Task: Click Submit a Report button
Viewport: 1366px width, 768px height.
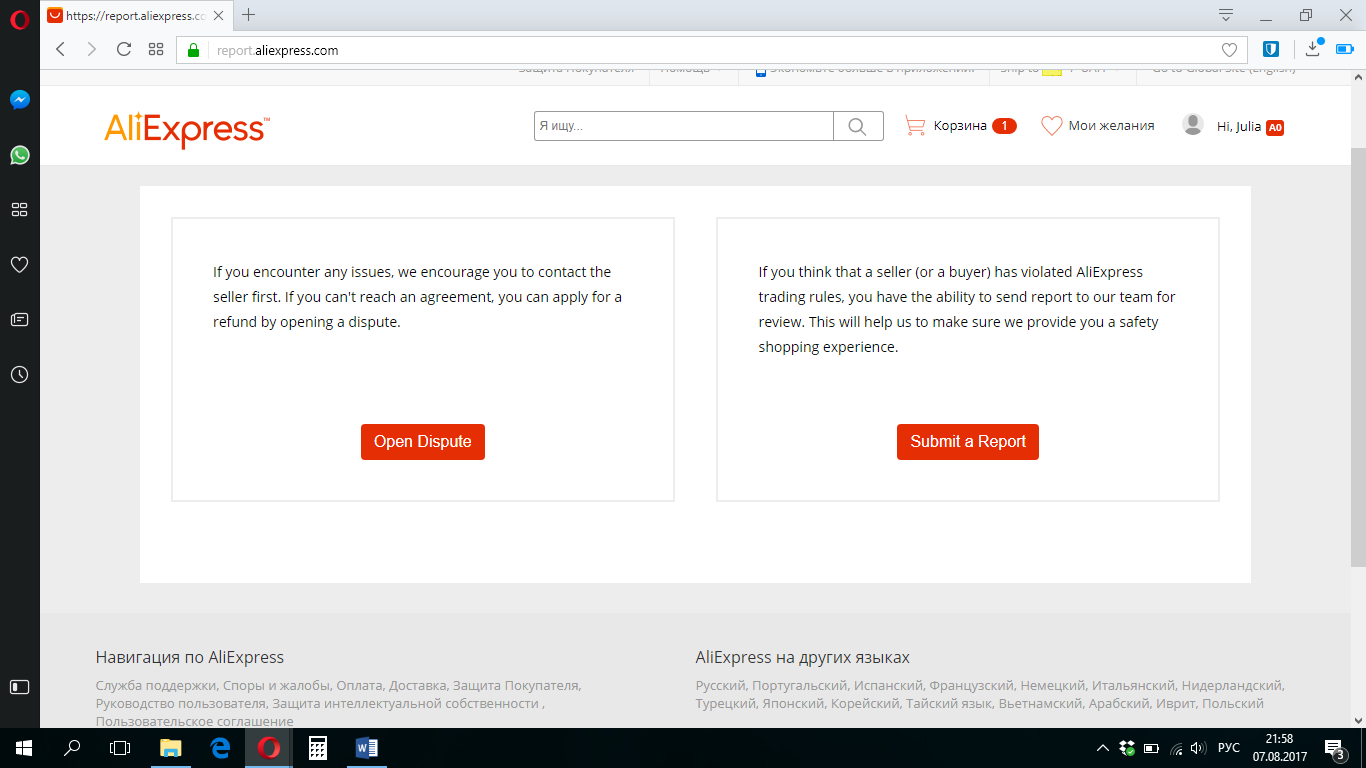Action: click(968, 442)
